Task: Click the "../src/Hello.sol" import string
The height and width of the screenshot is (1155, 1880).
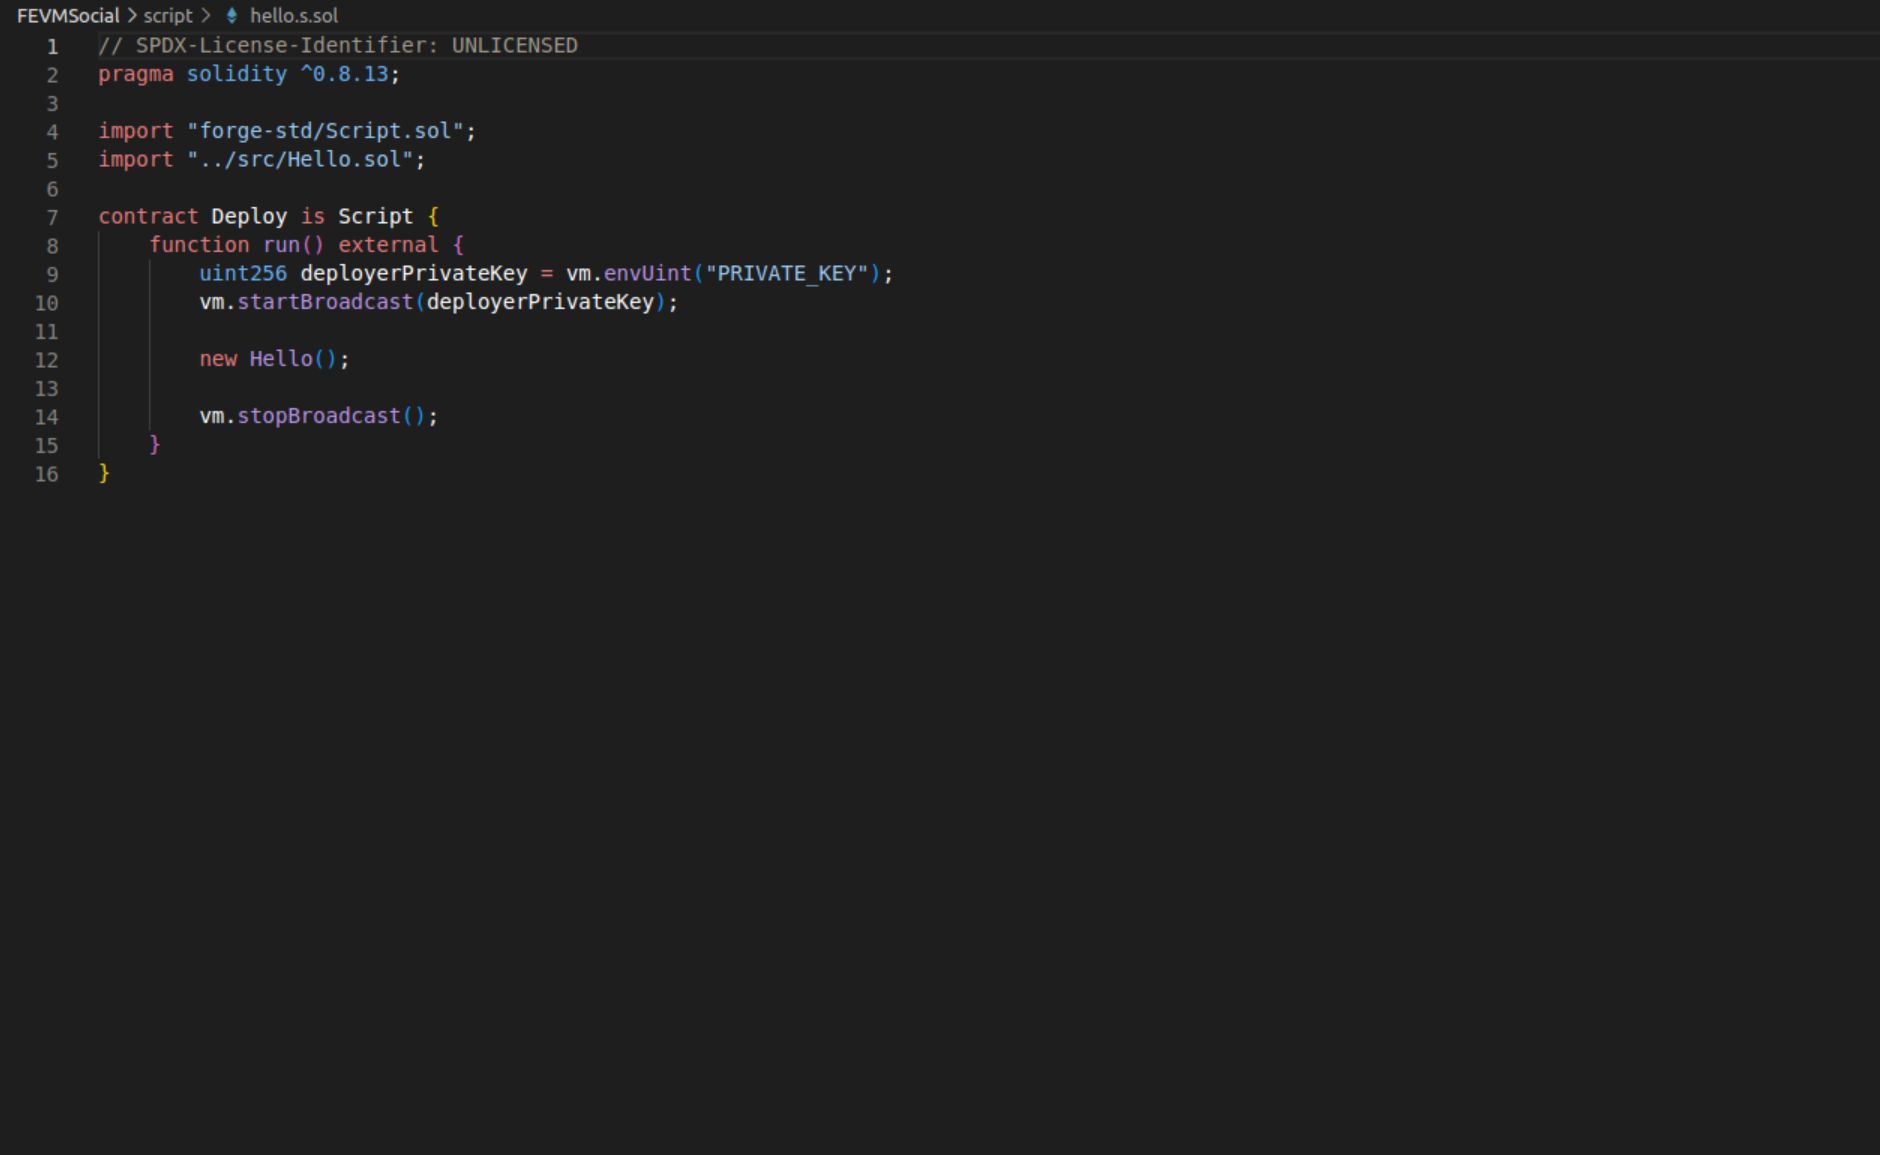Action: click(x=300, y=160)
